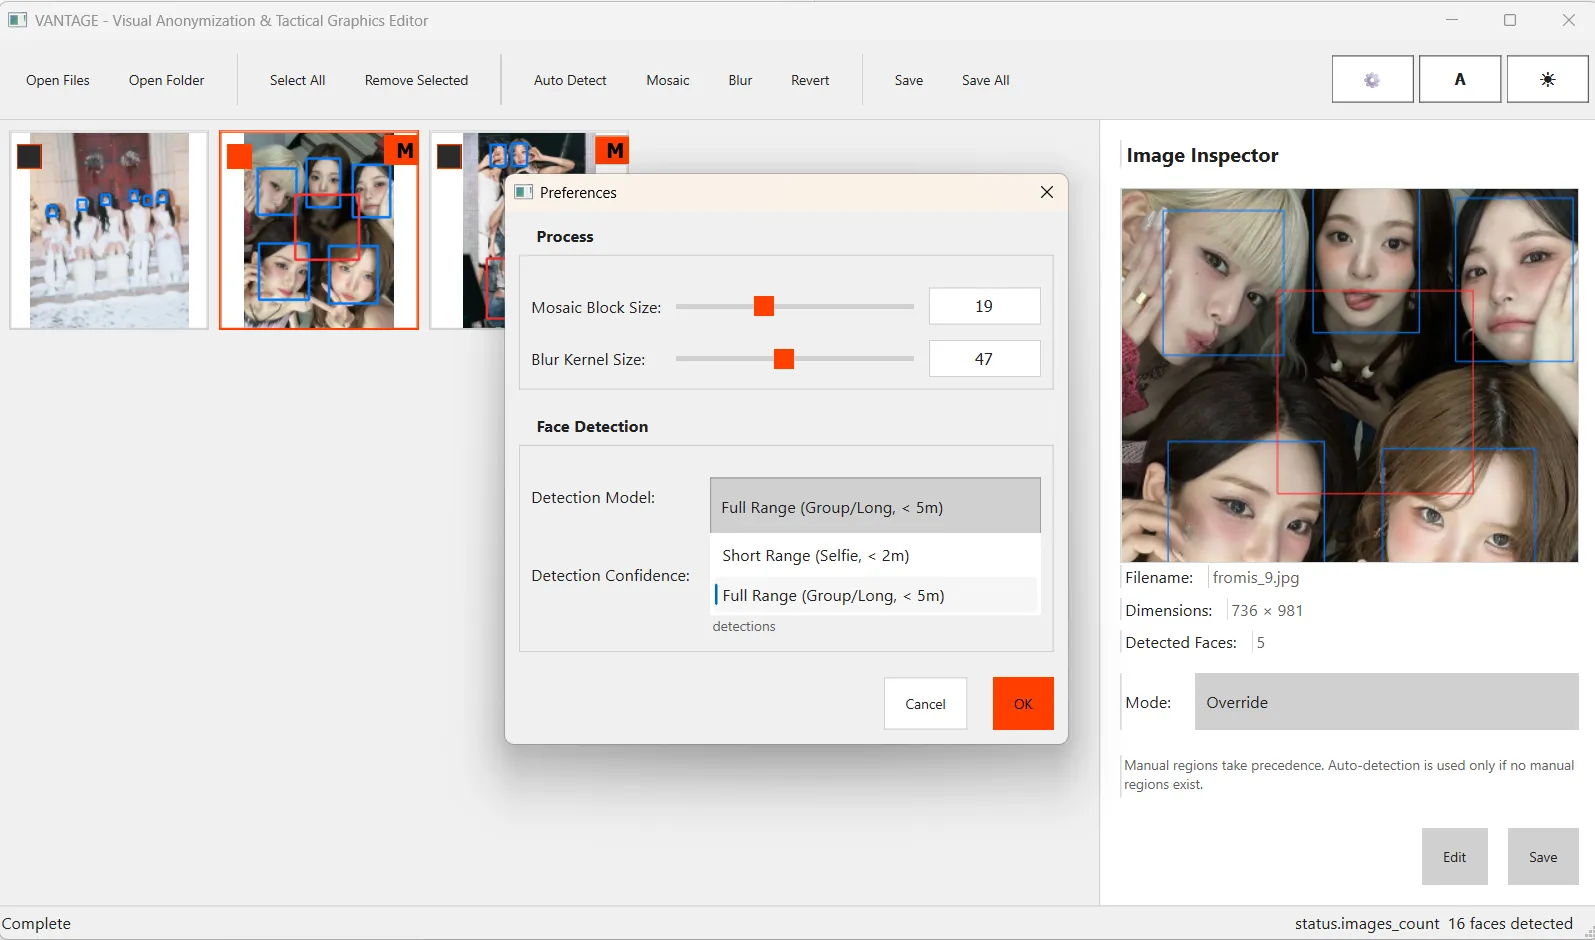1595x940 pixels.
Task: Click Revert in toolbar
Action: [x=810, y=80]
